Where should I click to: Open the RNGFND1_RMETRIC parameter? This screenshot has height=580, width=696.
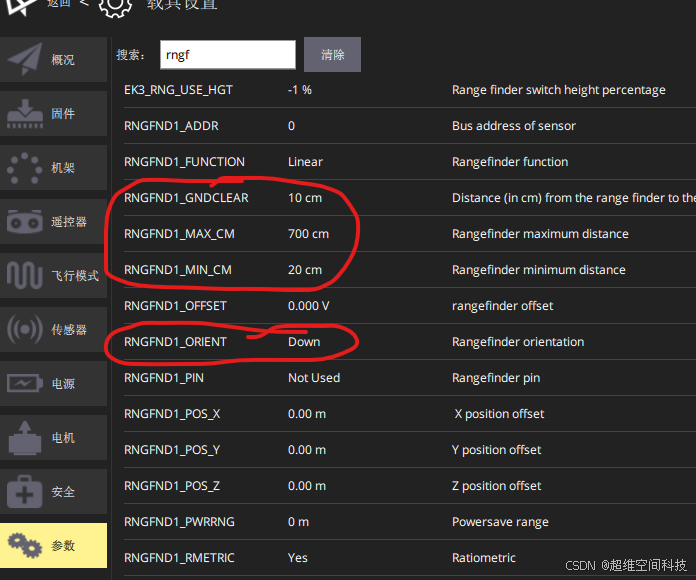[x=179, y=558]
